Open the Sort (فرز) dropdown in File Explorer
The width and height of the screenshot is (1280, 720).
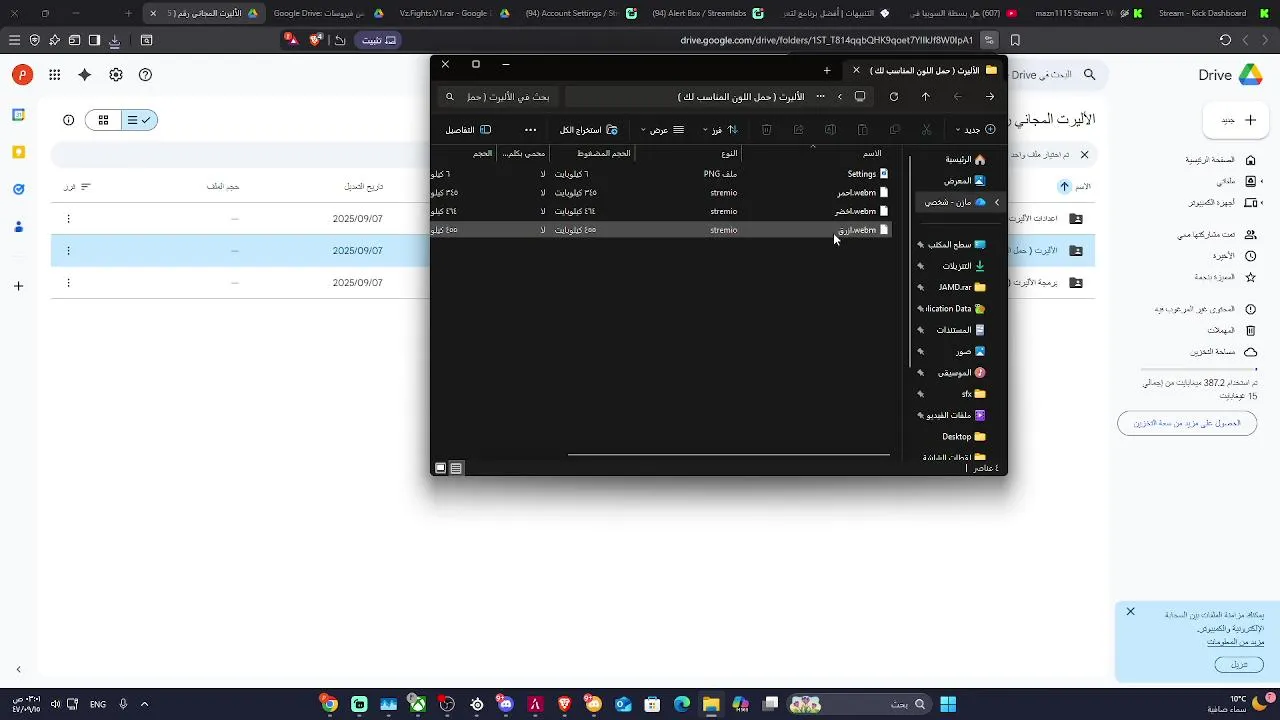point(720,130)
